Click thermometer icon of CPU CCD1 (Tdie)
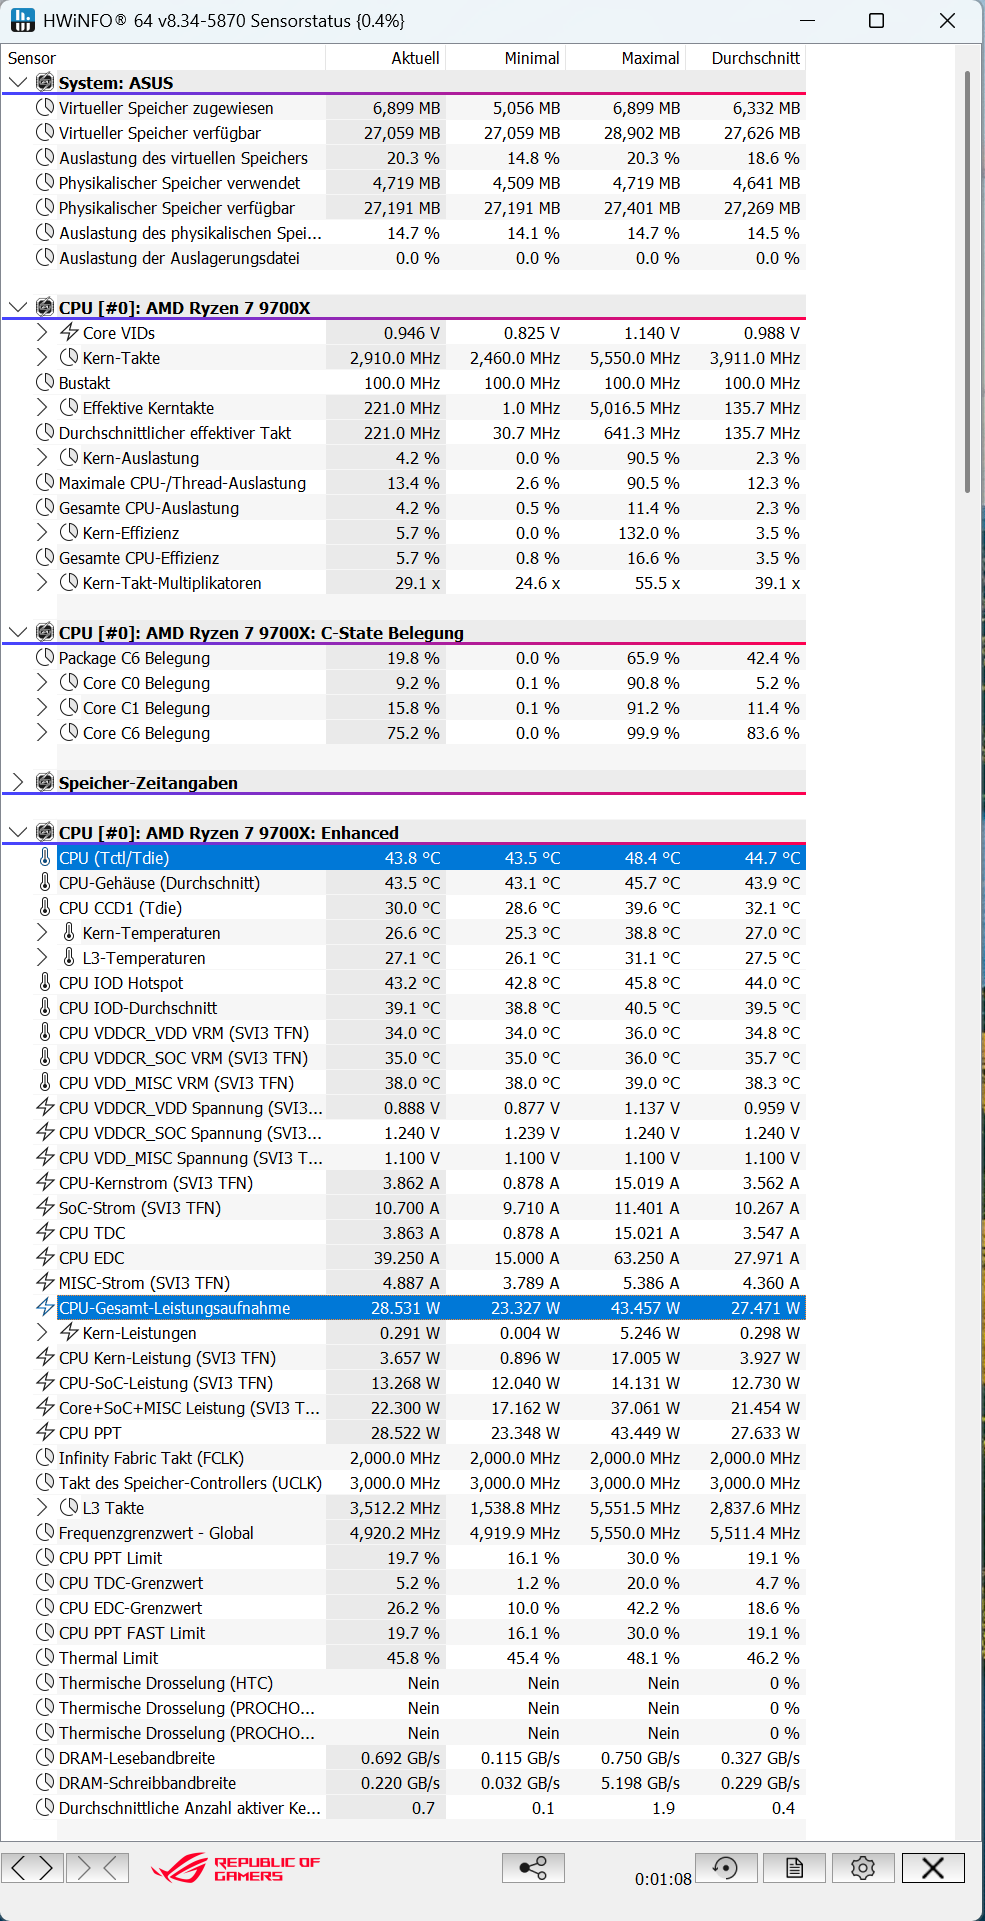 (x=45, y=907)
